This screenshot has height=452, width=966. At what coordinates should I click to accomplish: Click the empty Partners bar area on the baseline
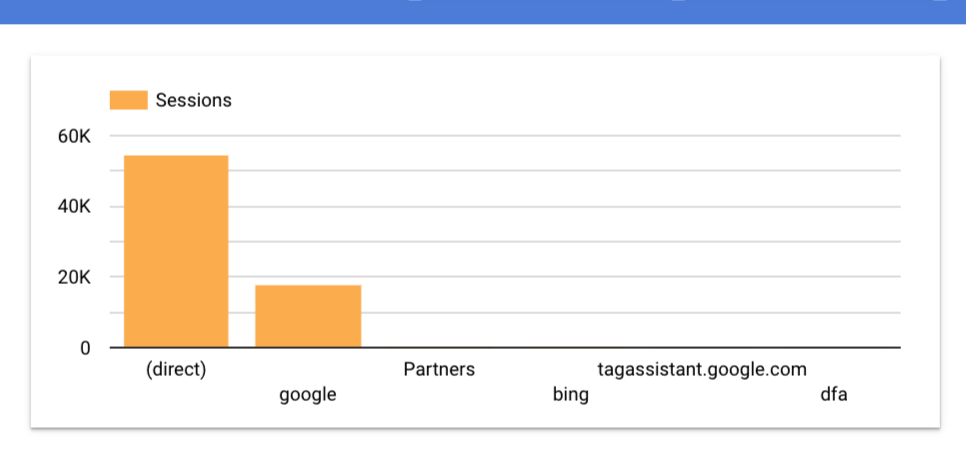[x=439, y=345]
